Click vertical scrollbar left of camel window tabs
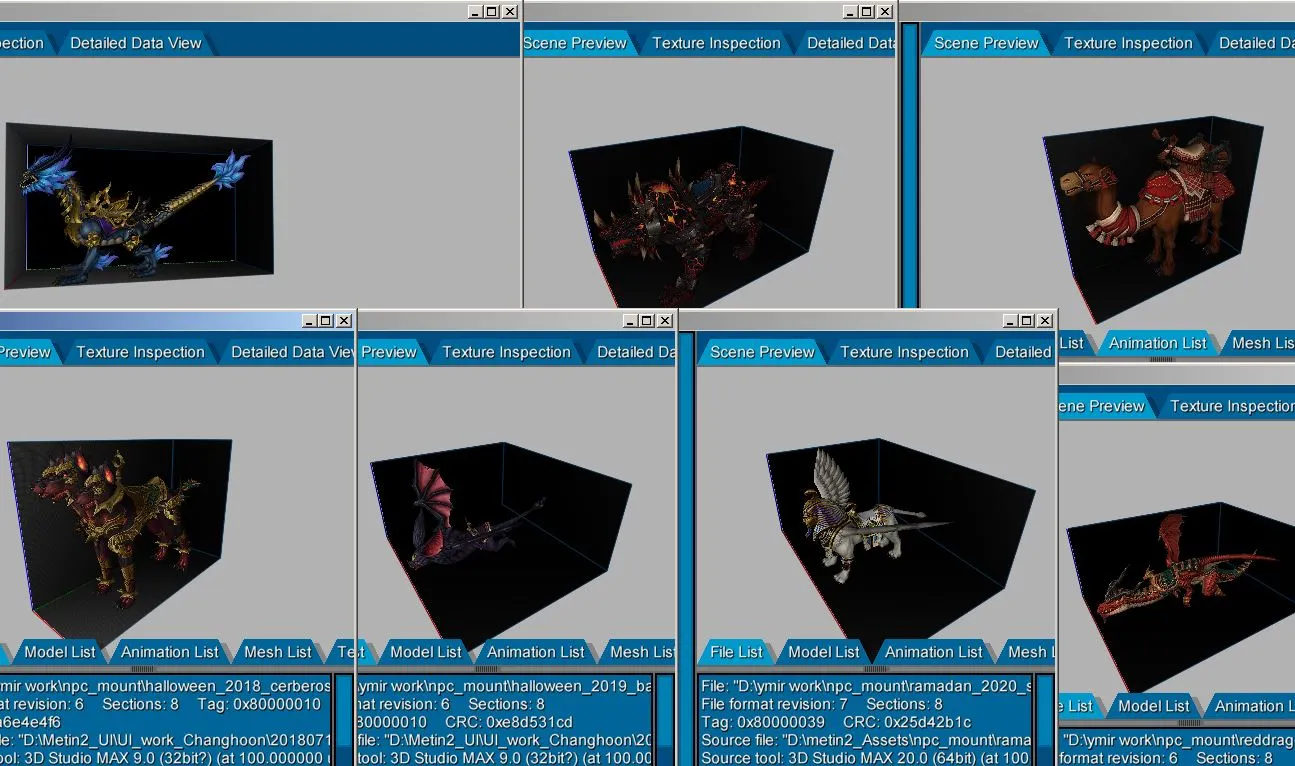Image resolution: width=1295 pixels, height=766 pixels. (910, 165)
